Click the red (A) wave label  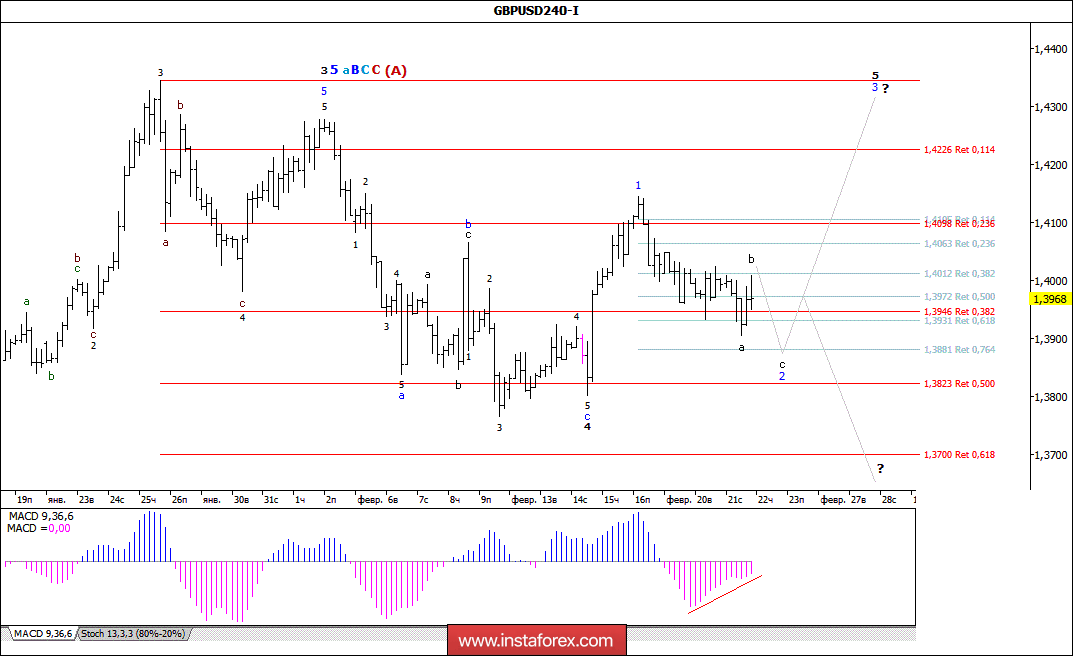[x=396, y=70]
